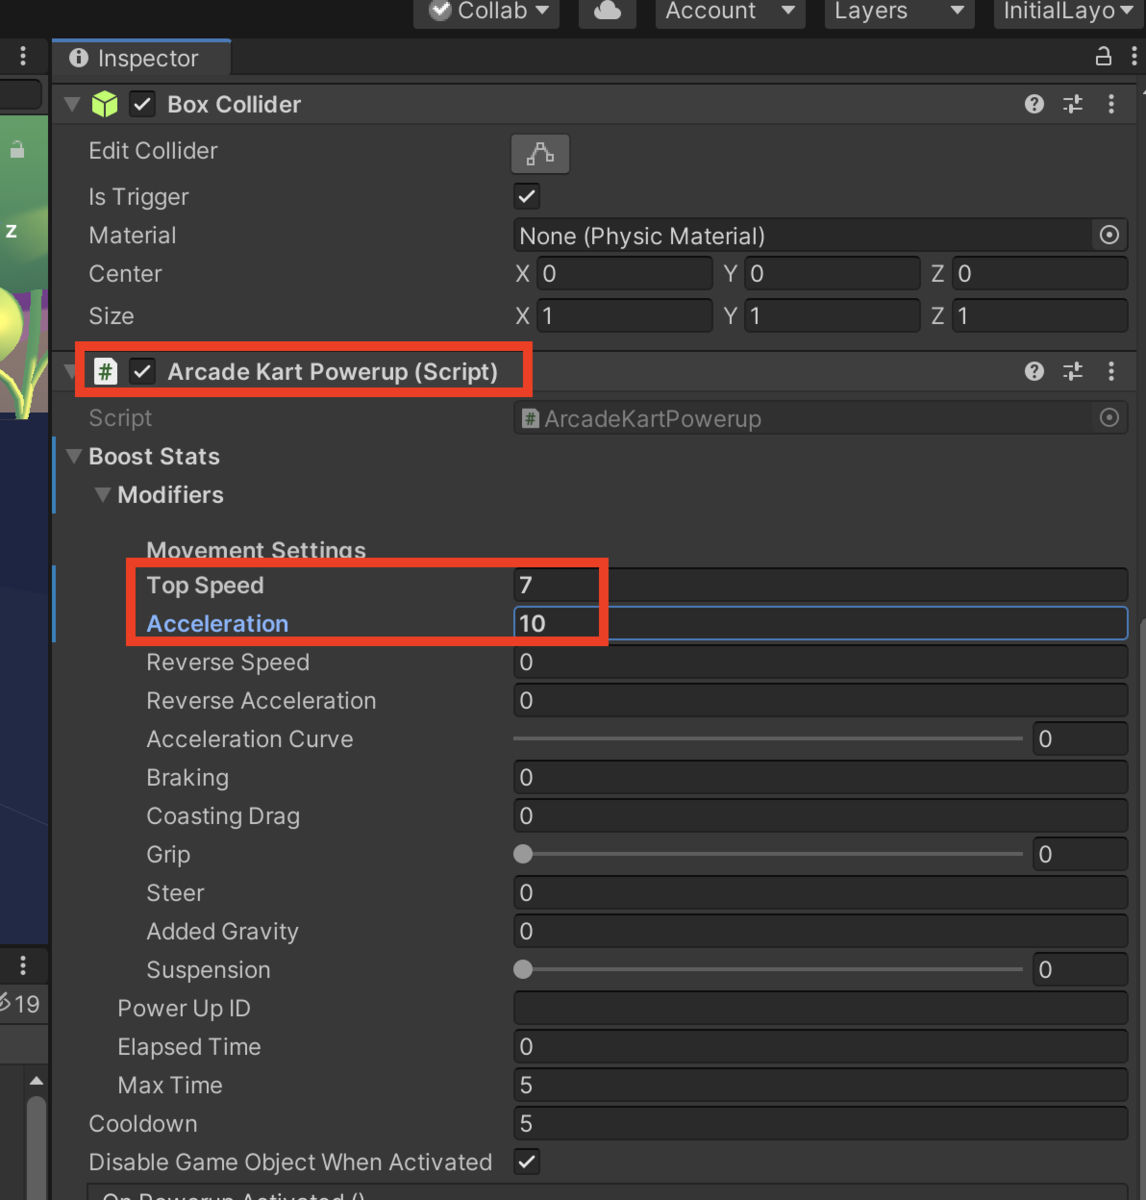
Task: Adjust the Acceleration Curve slider
Action: pyautogui.click(x=767, y=739)
